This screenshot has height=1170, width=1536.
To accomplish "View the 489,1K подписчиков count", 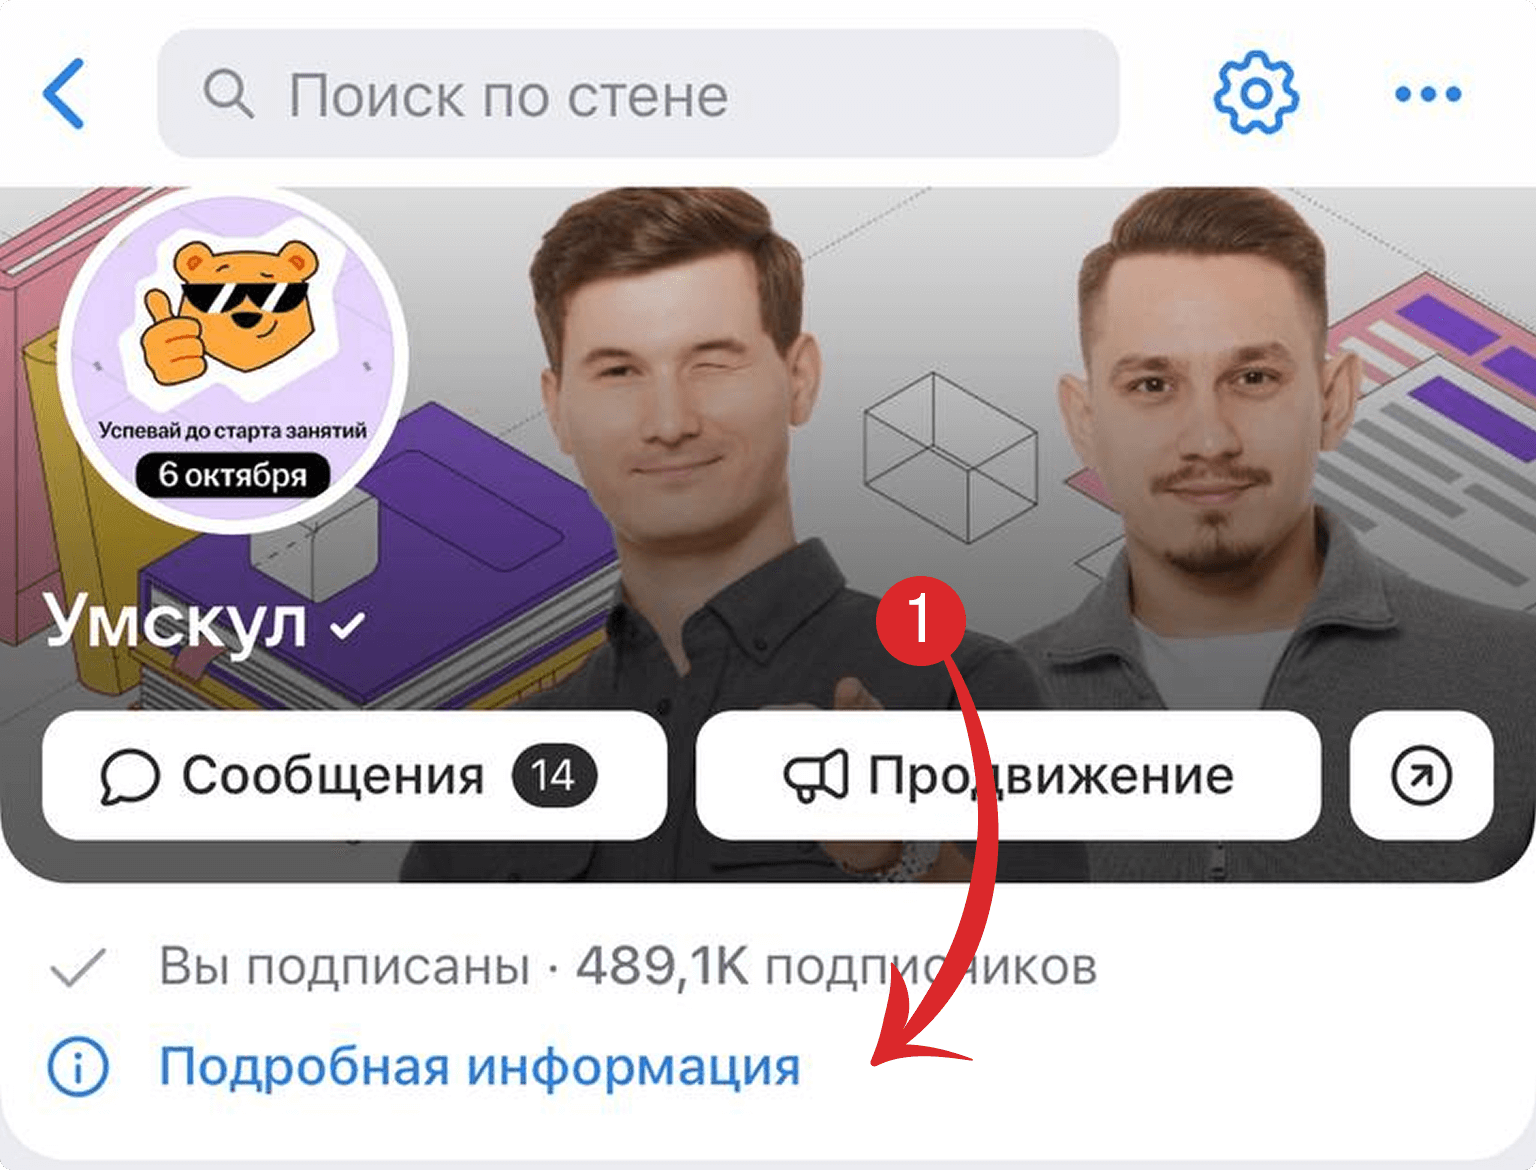I will coord(836,967).
